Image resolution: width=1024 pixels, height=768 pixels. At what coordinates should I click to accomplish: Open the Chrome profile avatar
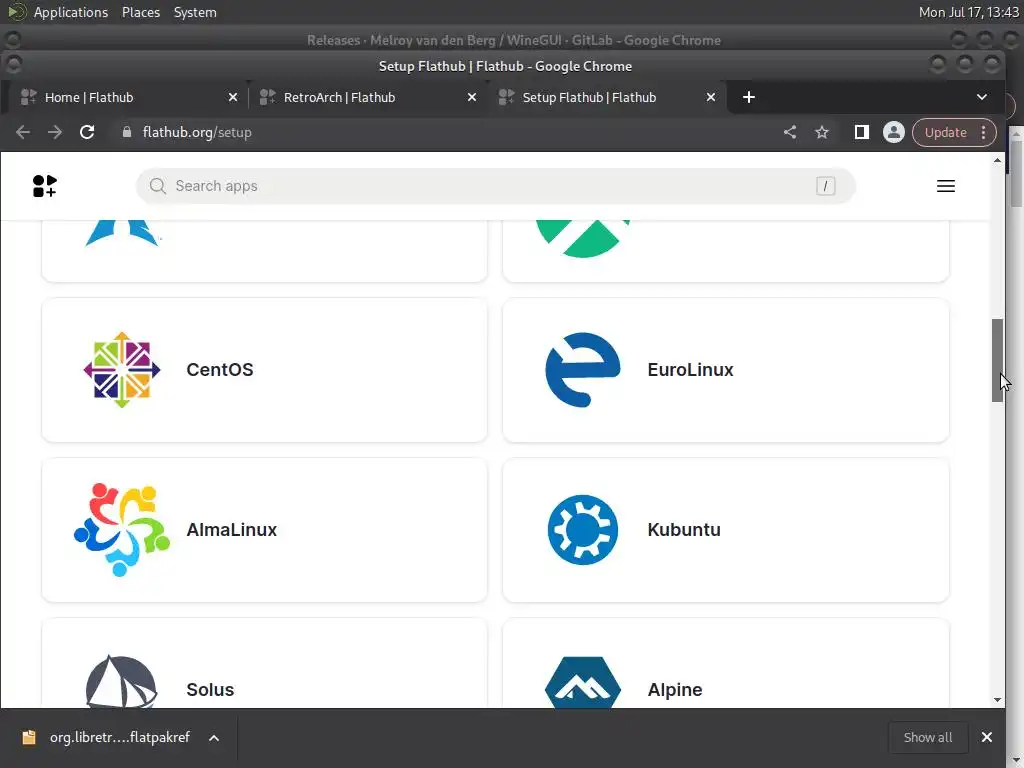pyautogui.click(x=893, y=133)
